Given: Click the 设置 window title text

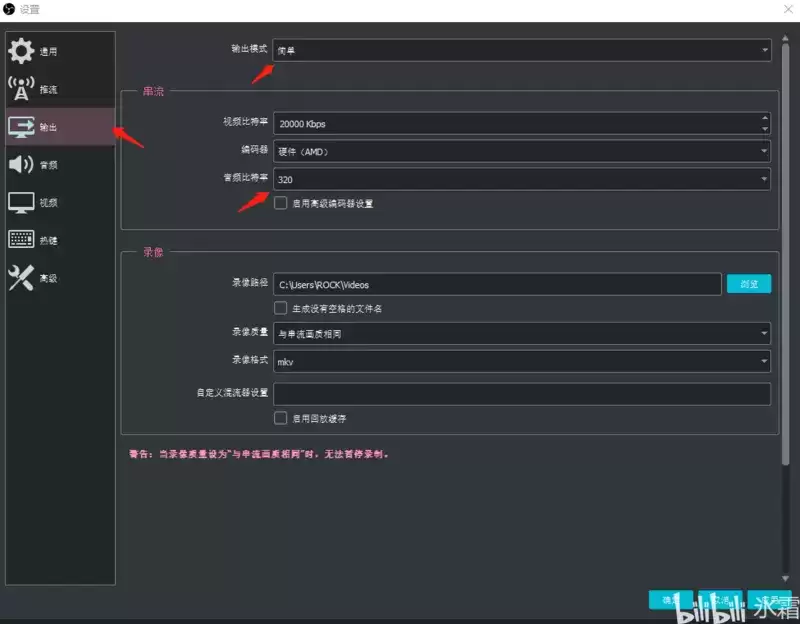Looking at the screenshot, I should (x=30, y=9).
